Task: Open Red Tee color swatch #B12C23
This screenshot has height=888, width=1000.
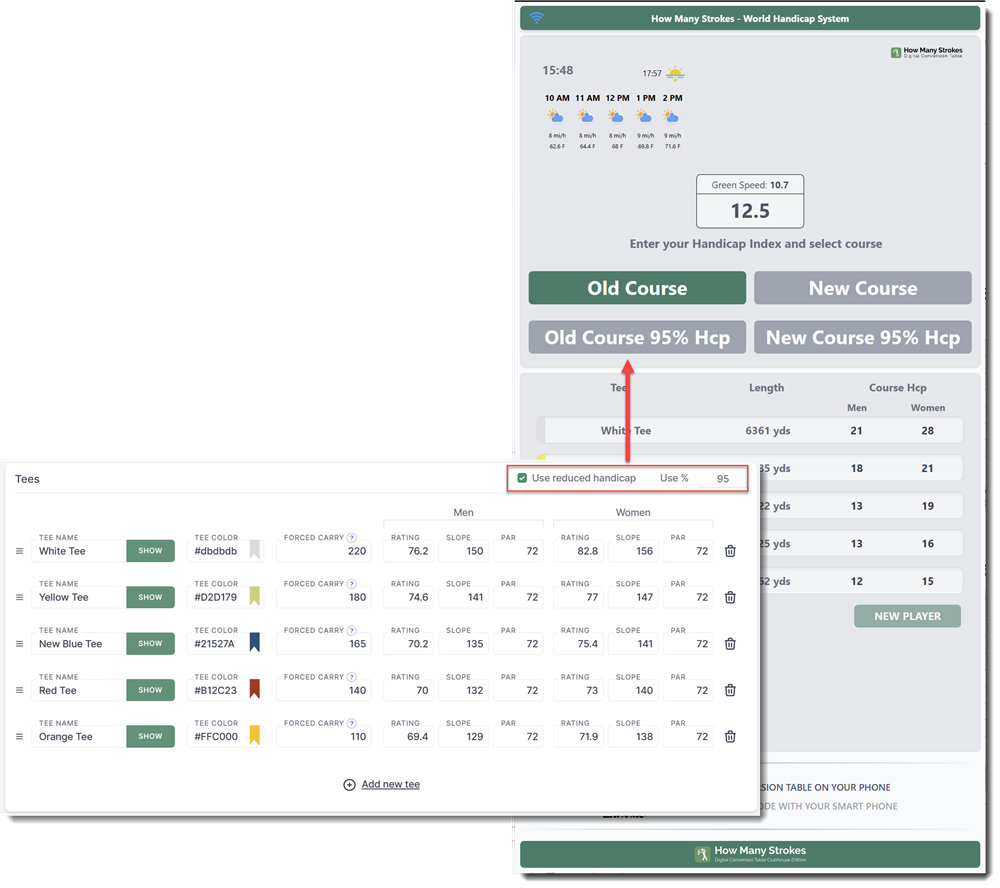Action: pyautogui.click(x=254, y=689)
